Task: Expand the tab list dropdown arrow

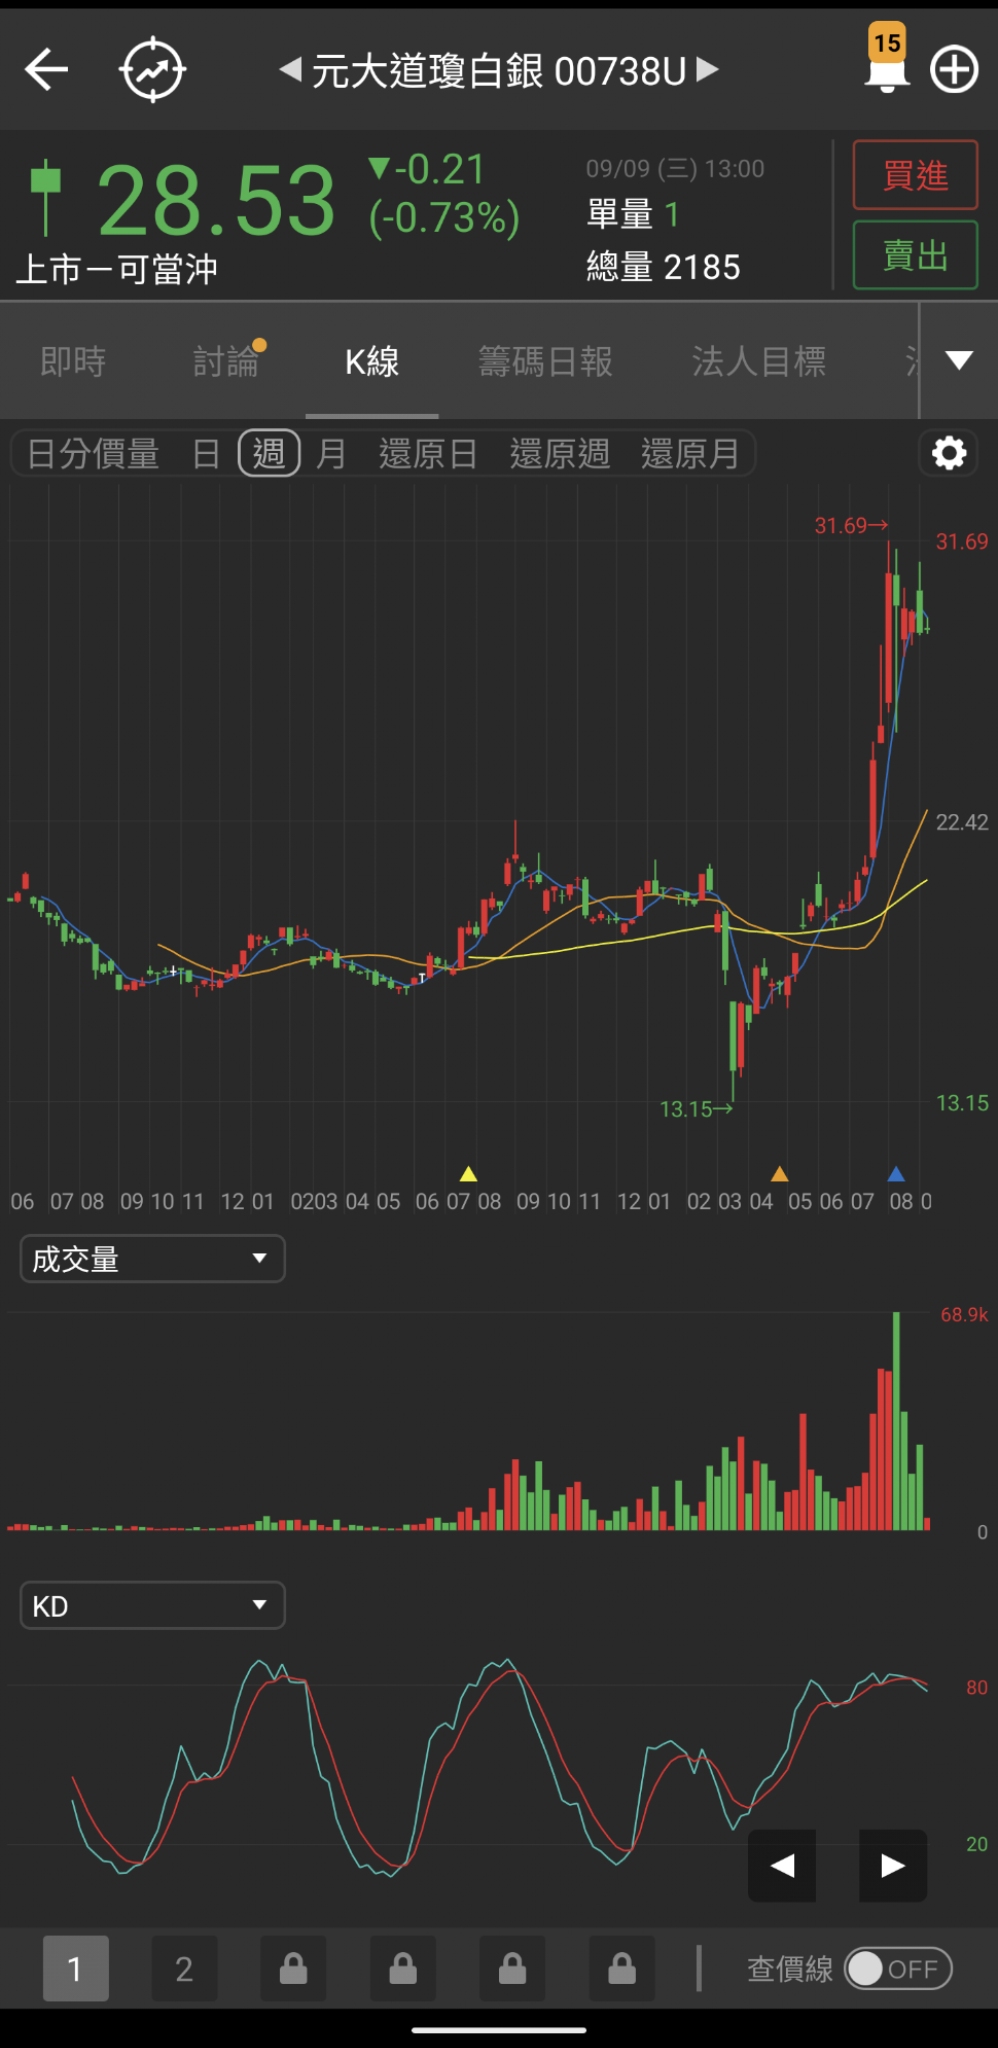Action: tap(959, 361)
